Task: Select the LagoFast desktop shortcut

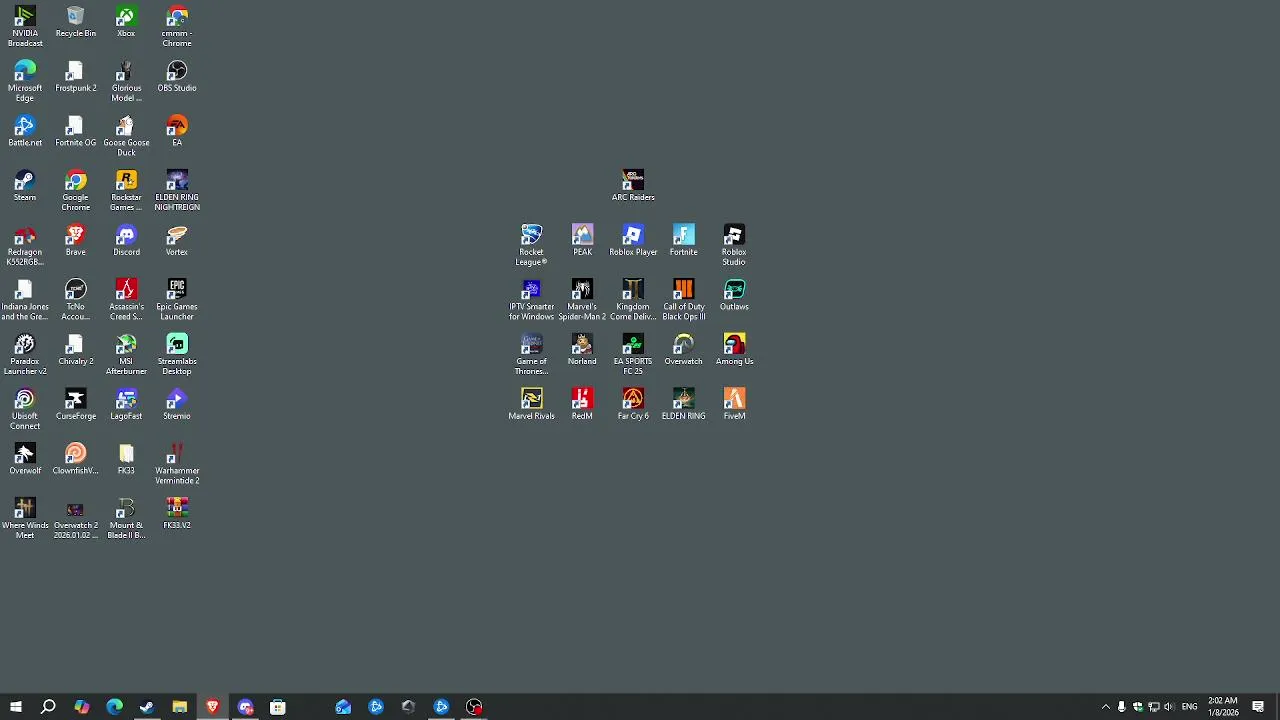Action: tap(126, 405)
